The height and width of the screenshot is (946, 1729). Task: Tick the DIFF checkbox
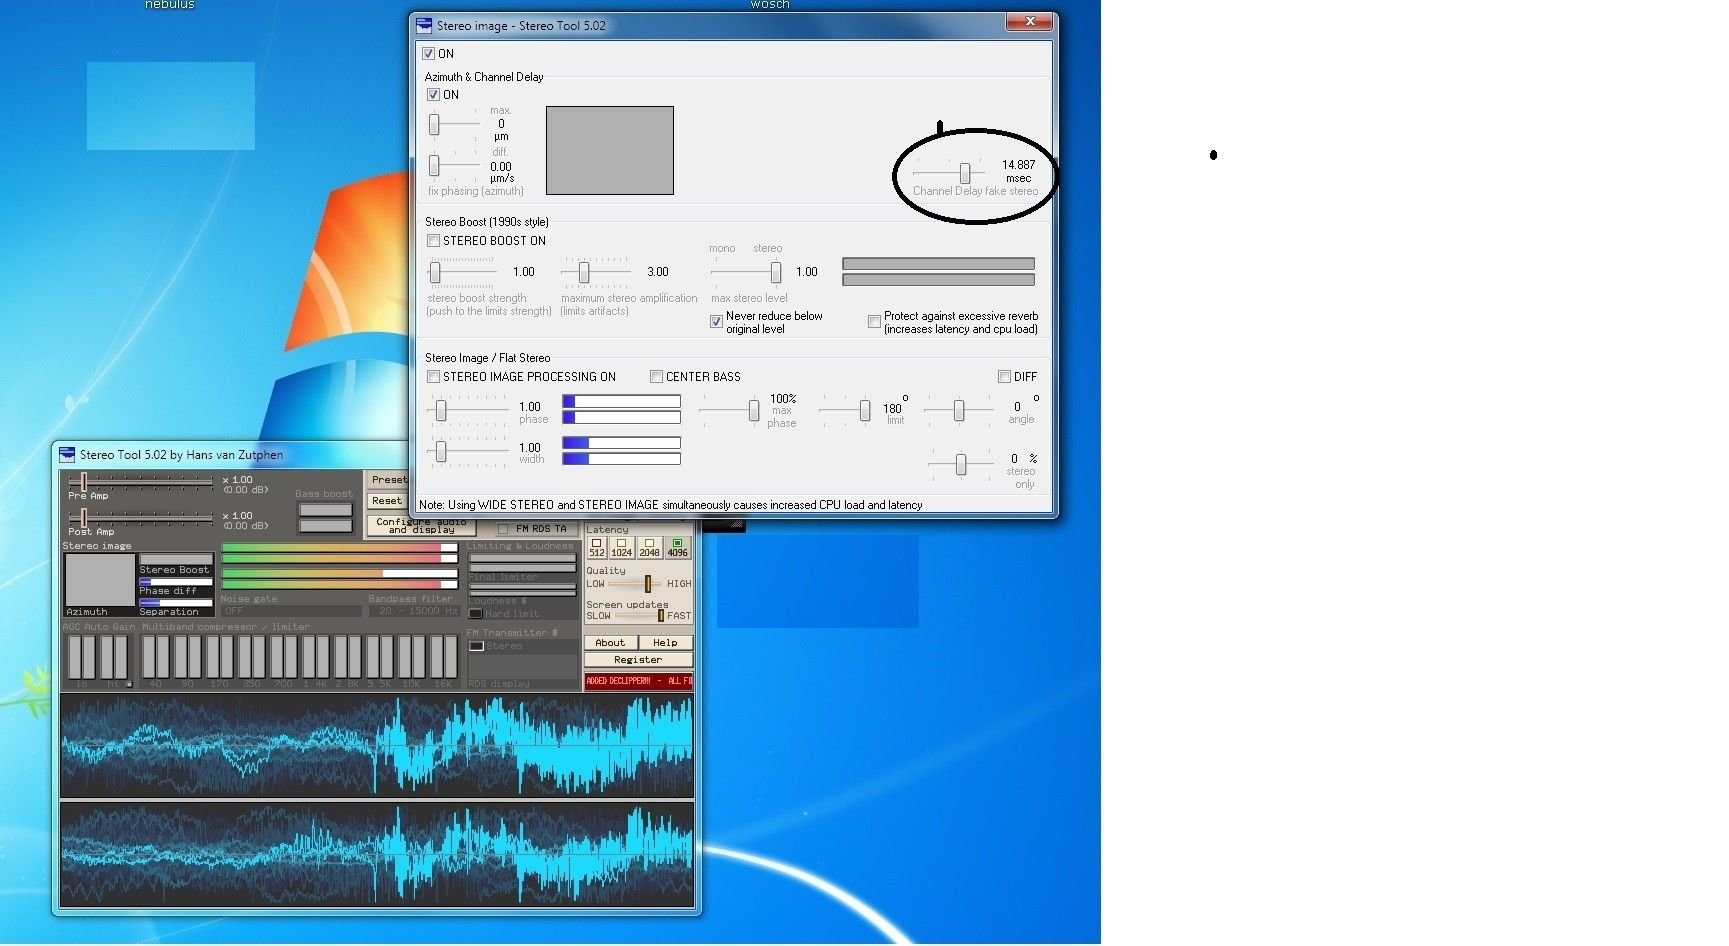1004,377
